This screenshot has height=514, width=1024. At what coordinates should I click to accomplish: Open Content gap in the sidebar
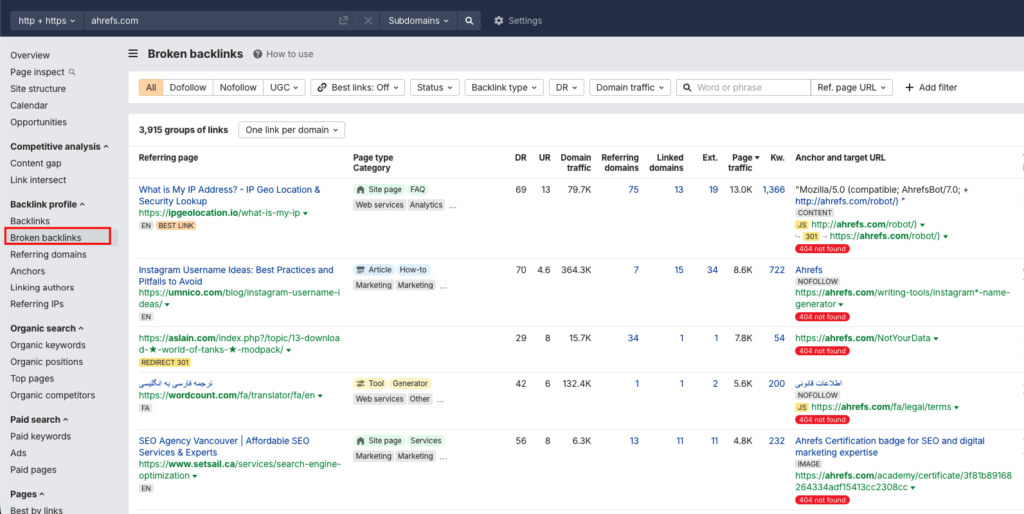pos(36,163)
